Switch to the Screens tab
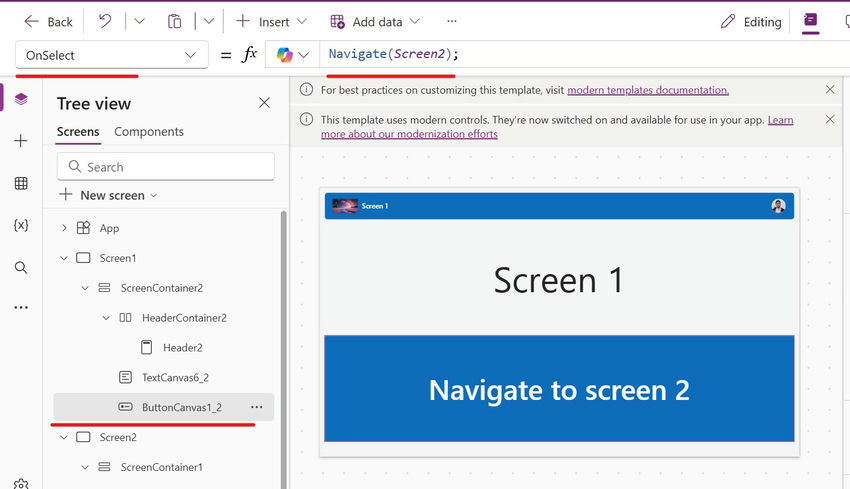The height and width of the screenshot is (489, 850). tap(78, 132)
